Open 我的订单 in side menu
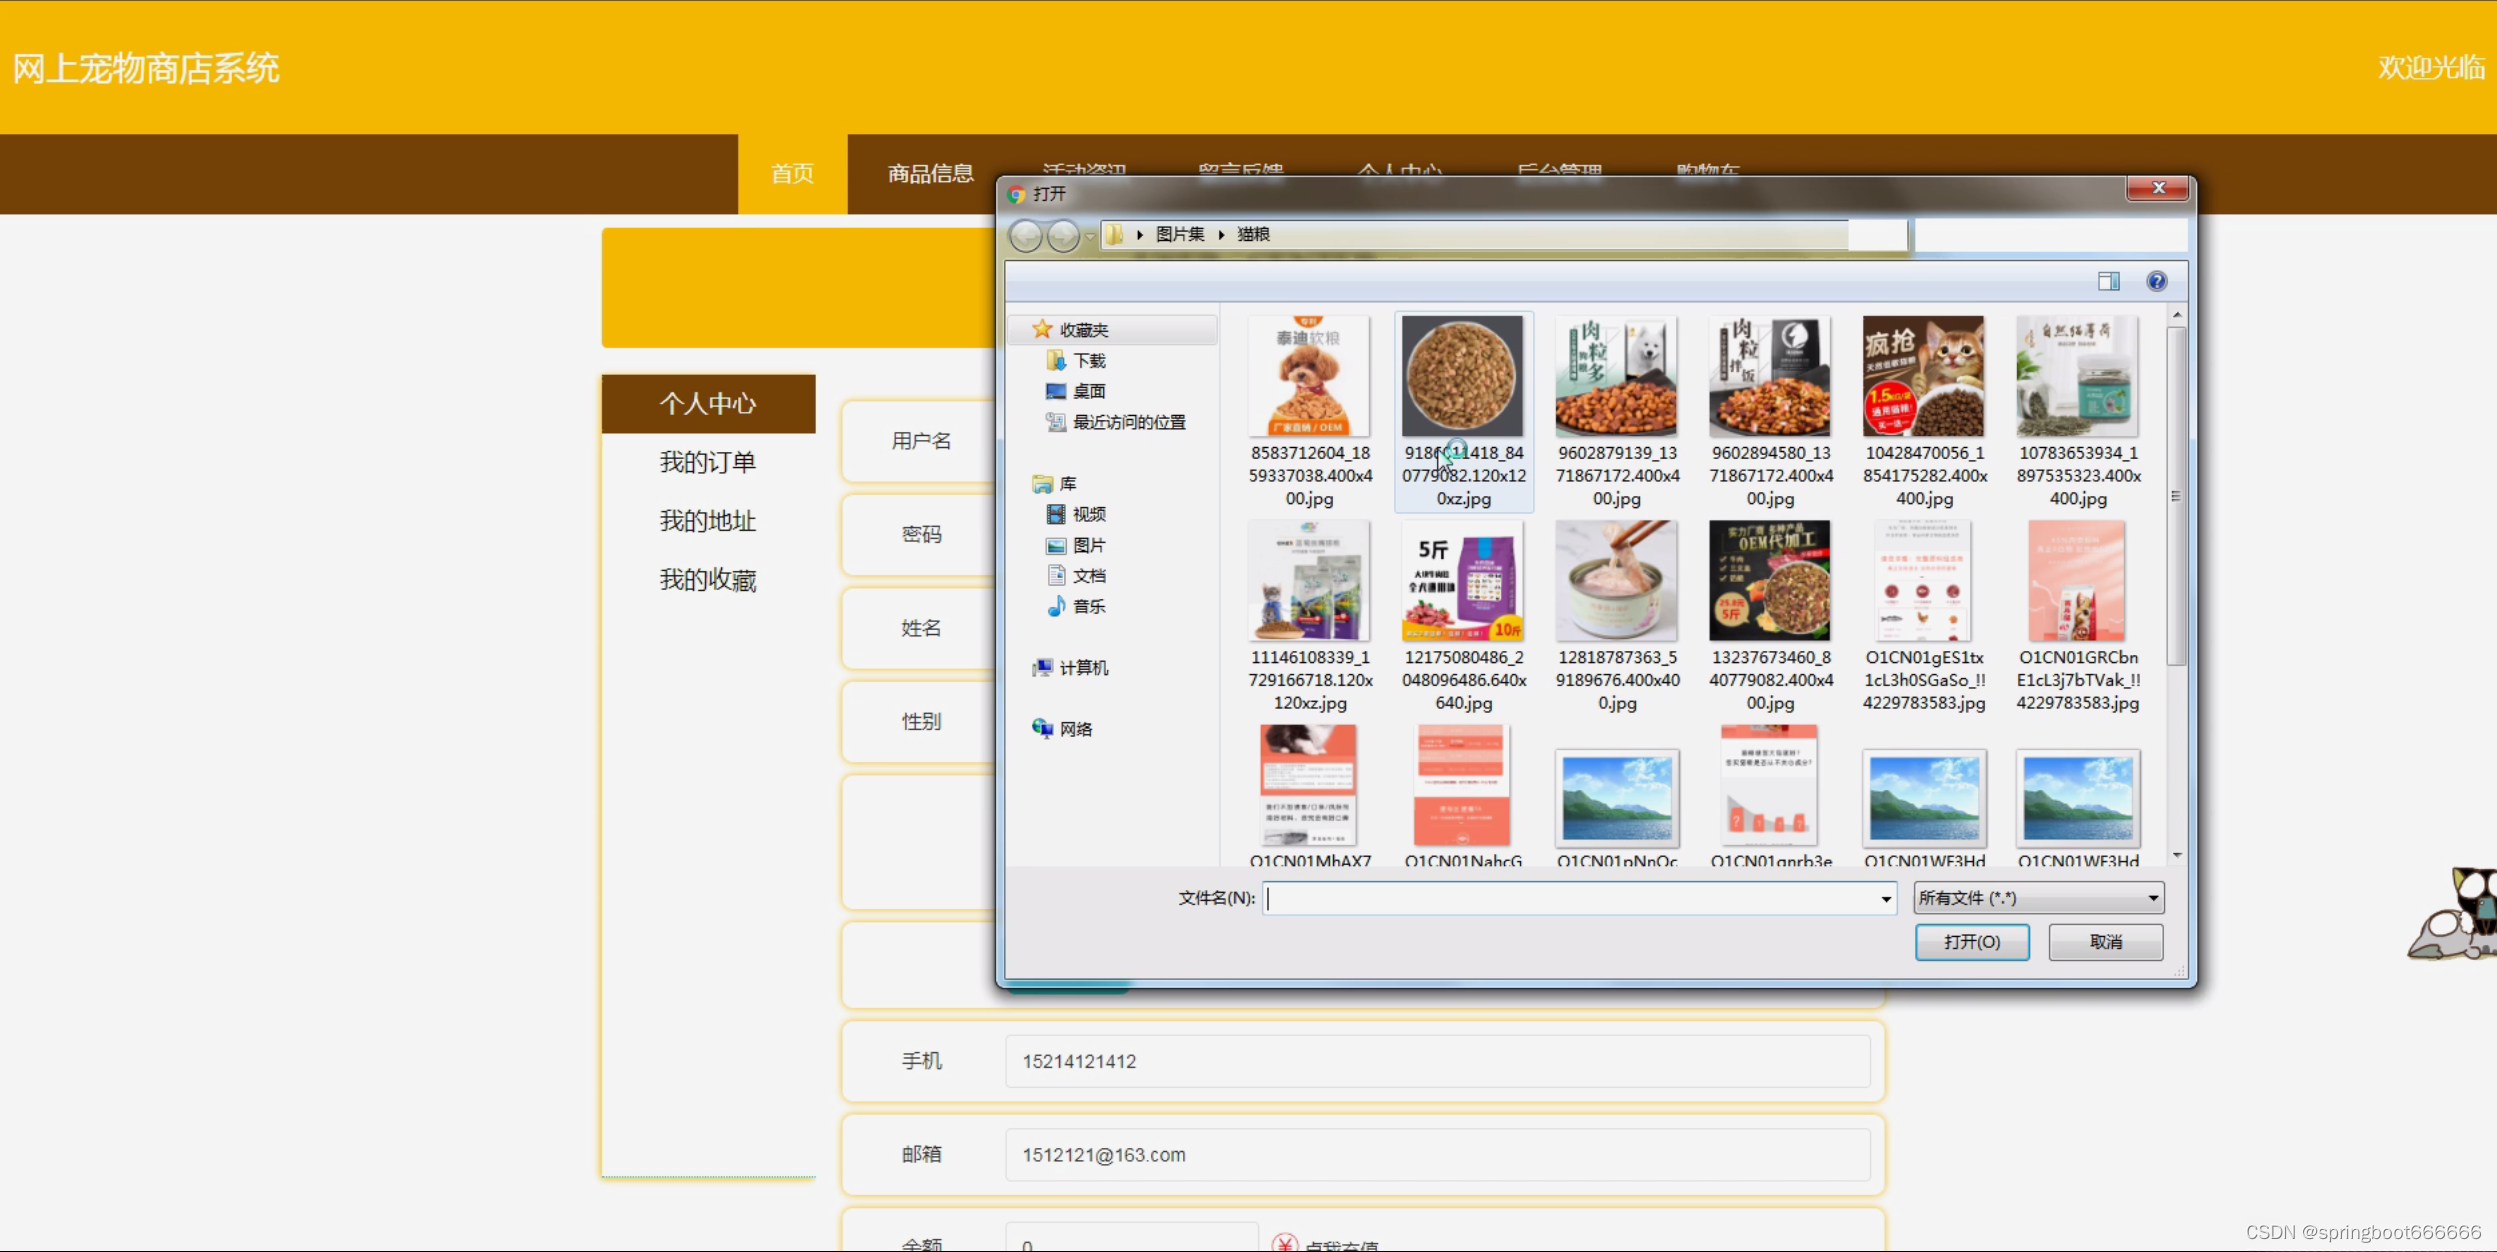Viewport: 2497px width, 1252px height. coord(707,463)
